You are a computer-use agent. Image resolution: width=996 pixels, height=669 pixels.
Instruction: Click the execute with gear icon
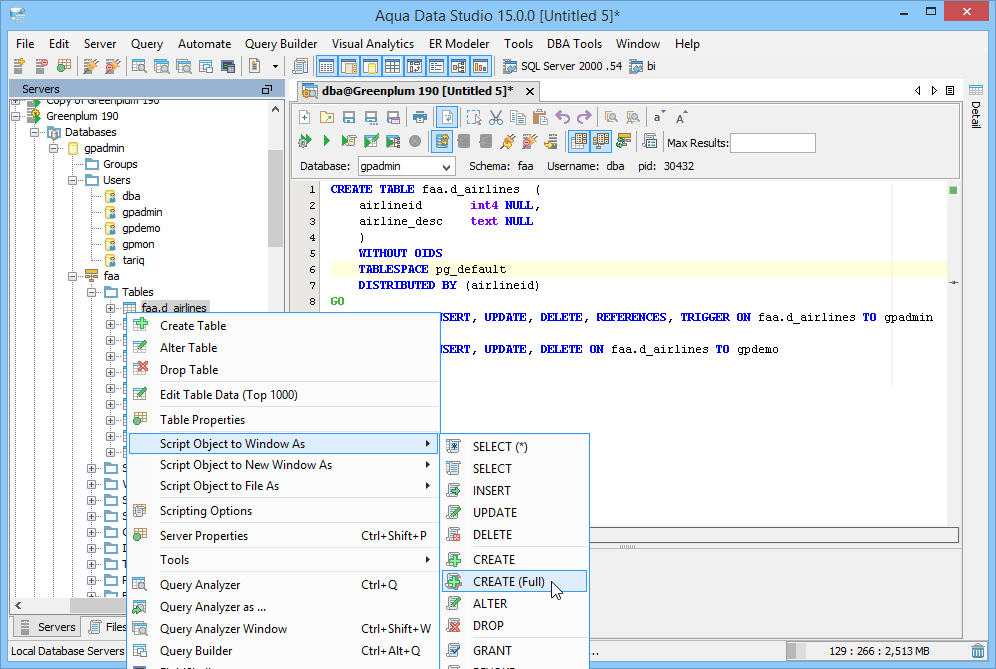click(x=305, y=141)
